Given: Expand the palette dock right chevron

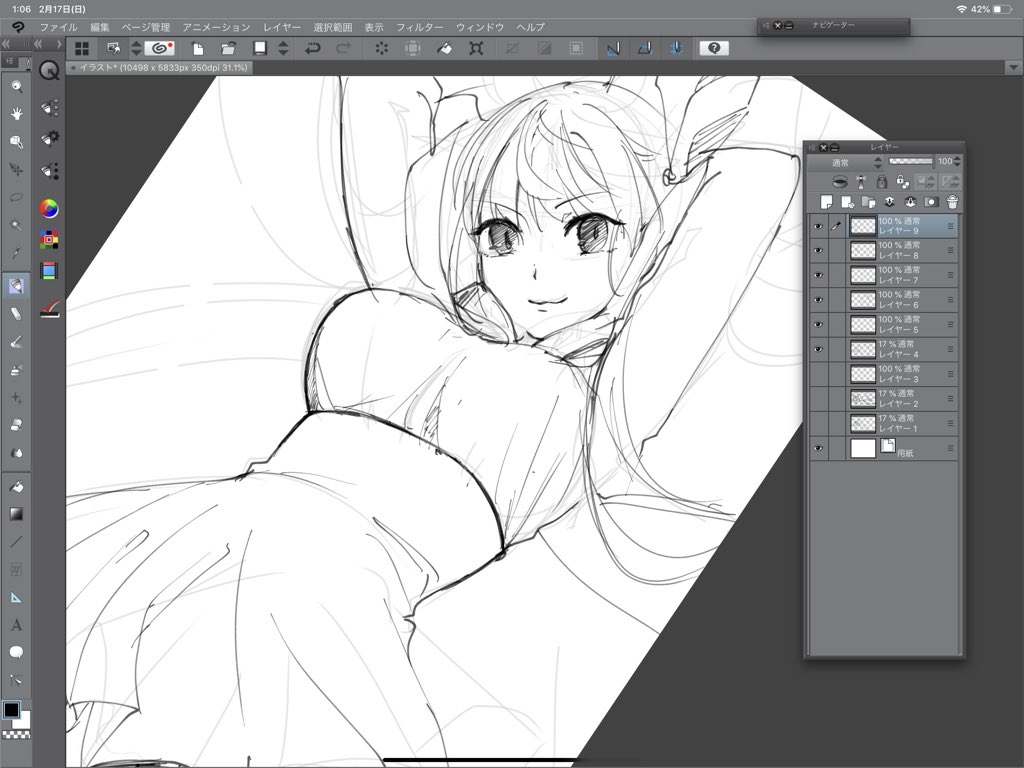Looking at the screenshot, I should [59, 44].
